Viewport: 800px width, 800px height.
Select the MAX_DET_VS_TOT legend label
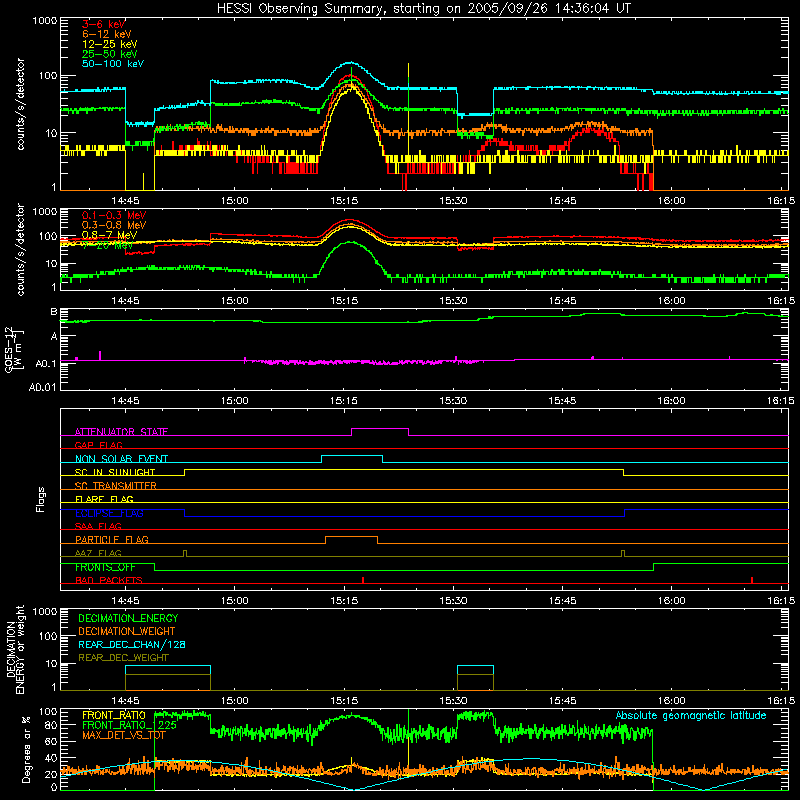click(124, 735)
